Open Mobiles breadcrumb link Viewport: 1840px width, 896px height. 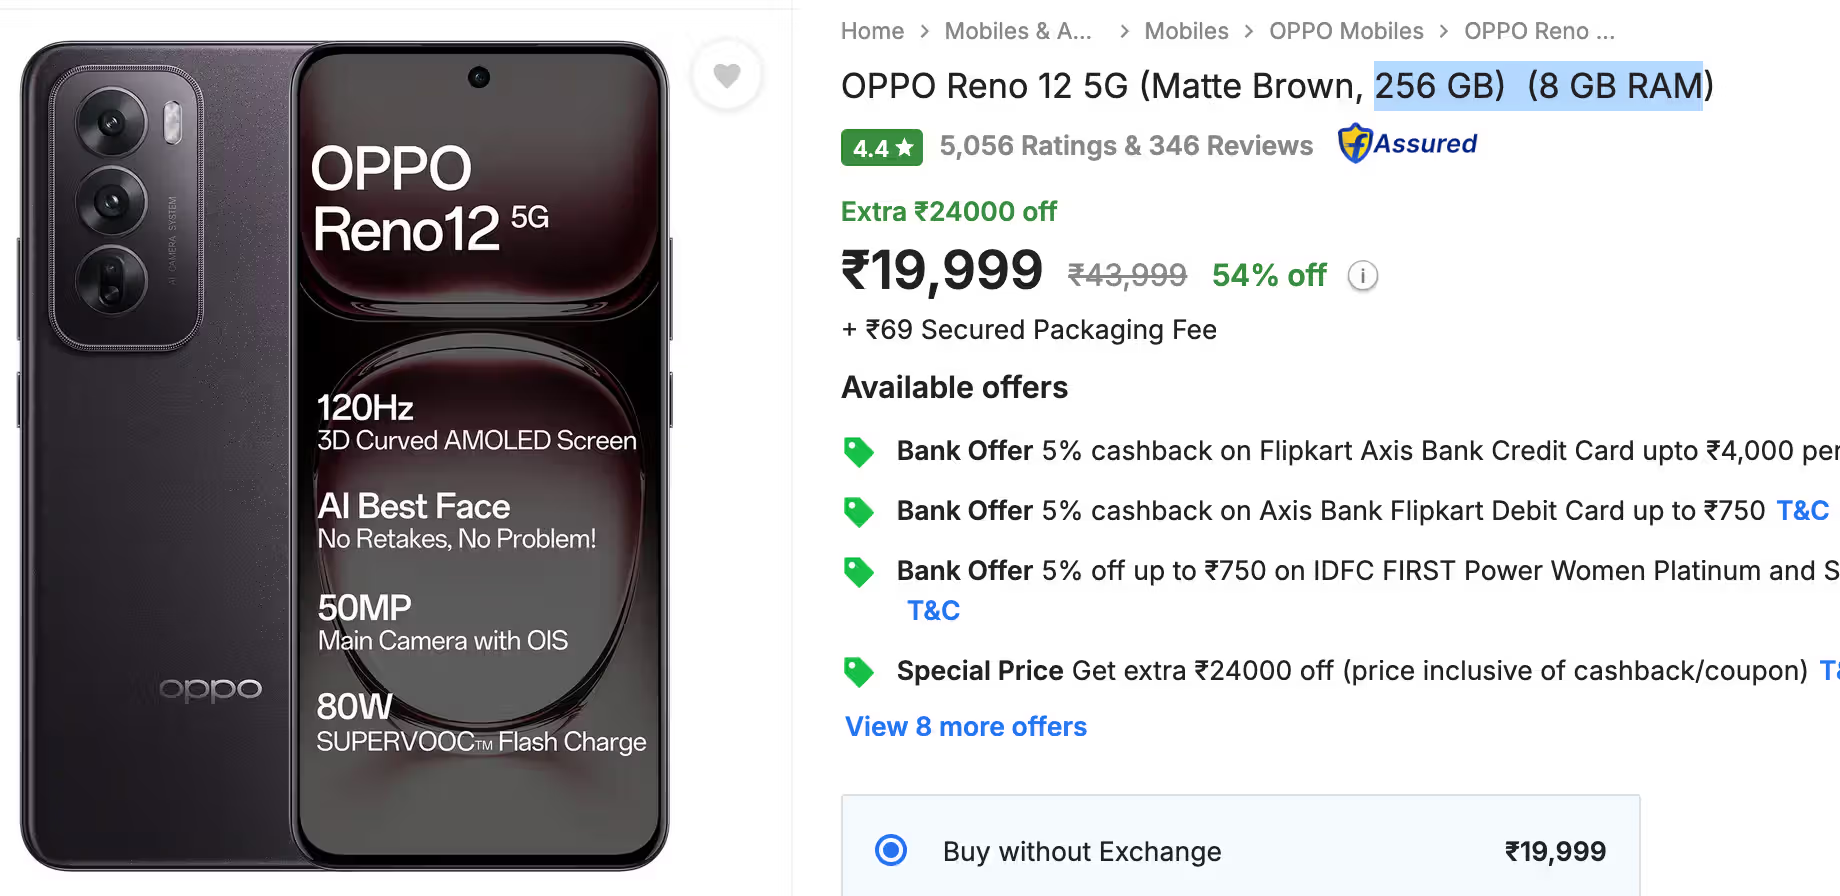point(1186,31)
